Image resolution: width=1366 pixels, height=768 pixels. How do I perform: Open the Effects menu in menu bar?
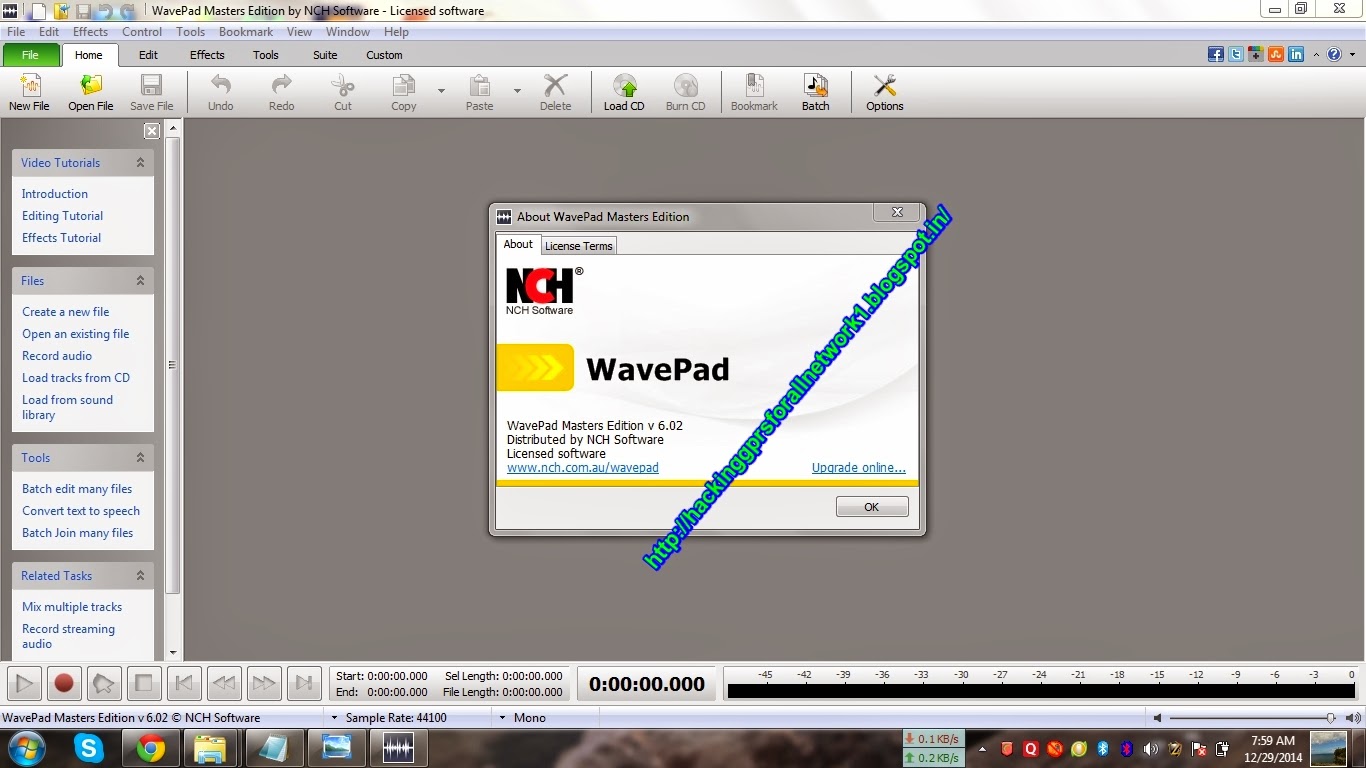tap(90, 32)
